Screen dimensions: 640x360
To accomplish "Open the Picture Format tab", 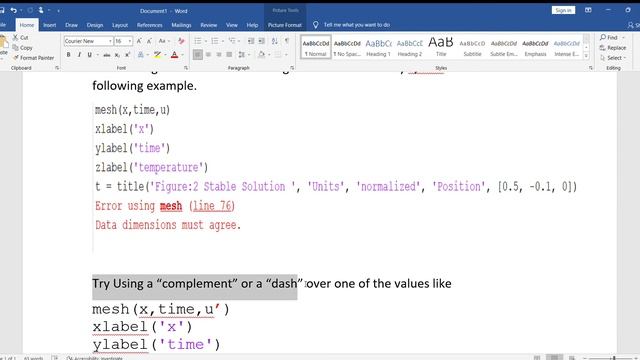I will pyautogui.click(x=284, y=25).
